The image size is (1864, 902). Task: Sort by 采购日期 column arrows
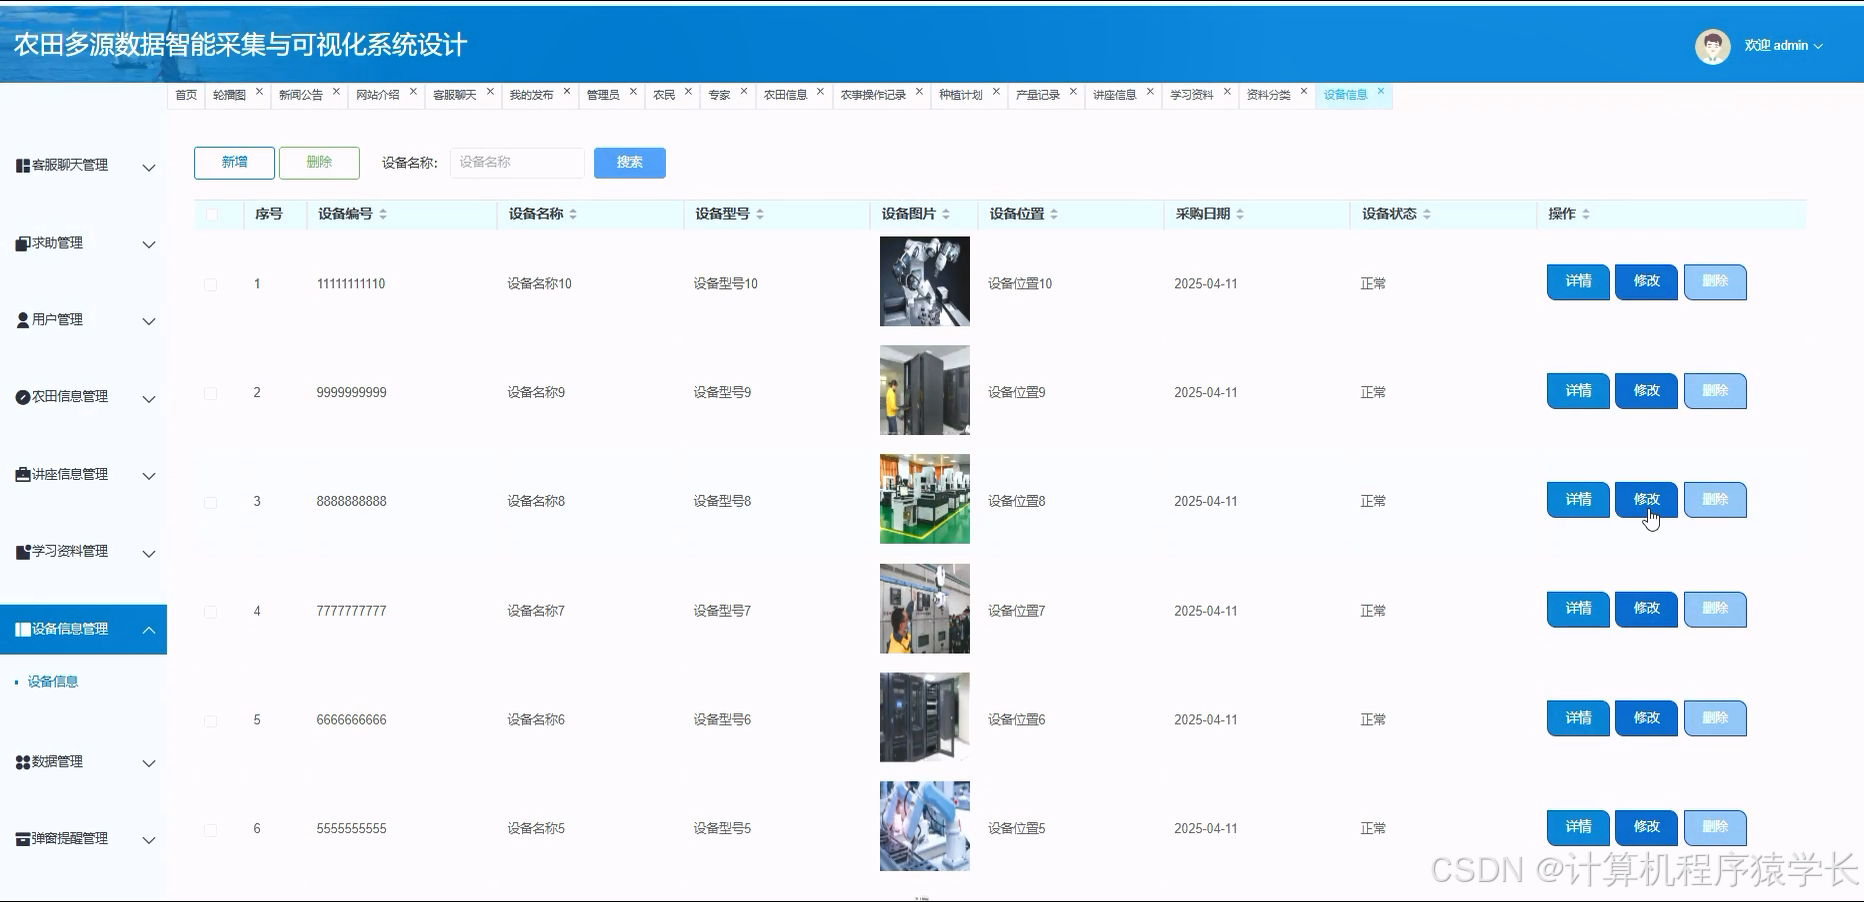pos(1240,214)
